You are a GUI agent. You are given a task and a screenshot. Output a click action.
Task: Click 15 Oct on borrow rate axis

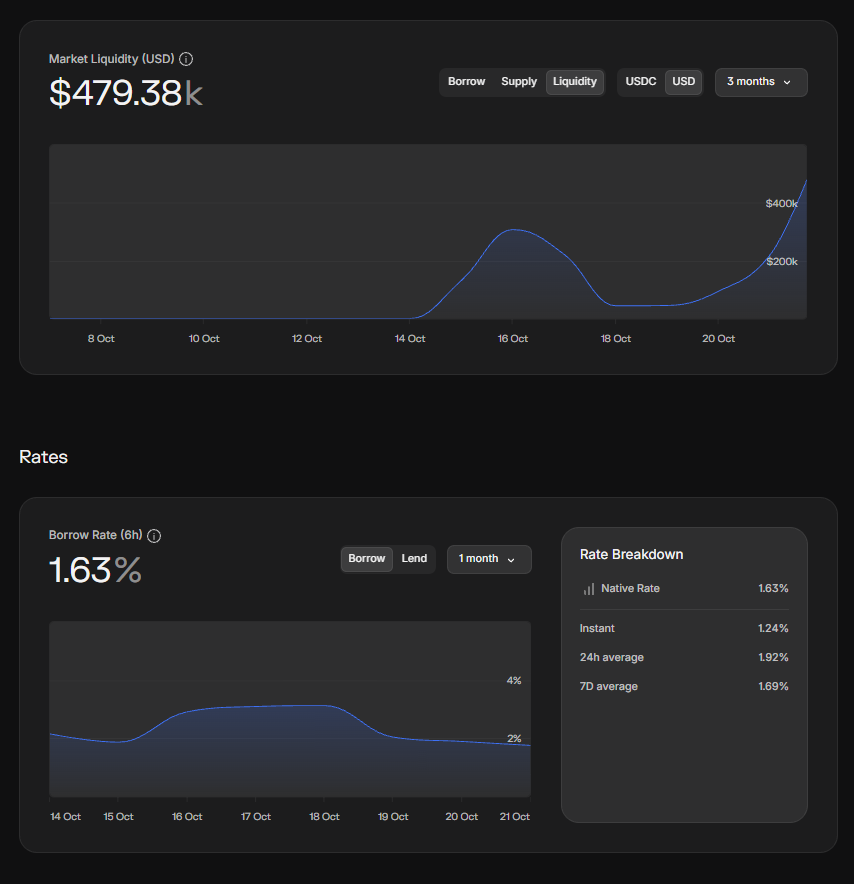coord(118,817)
